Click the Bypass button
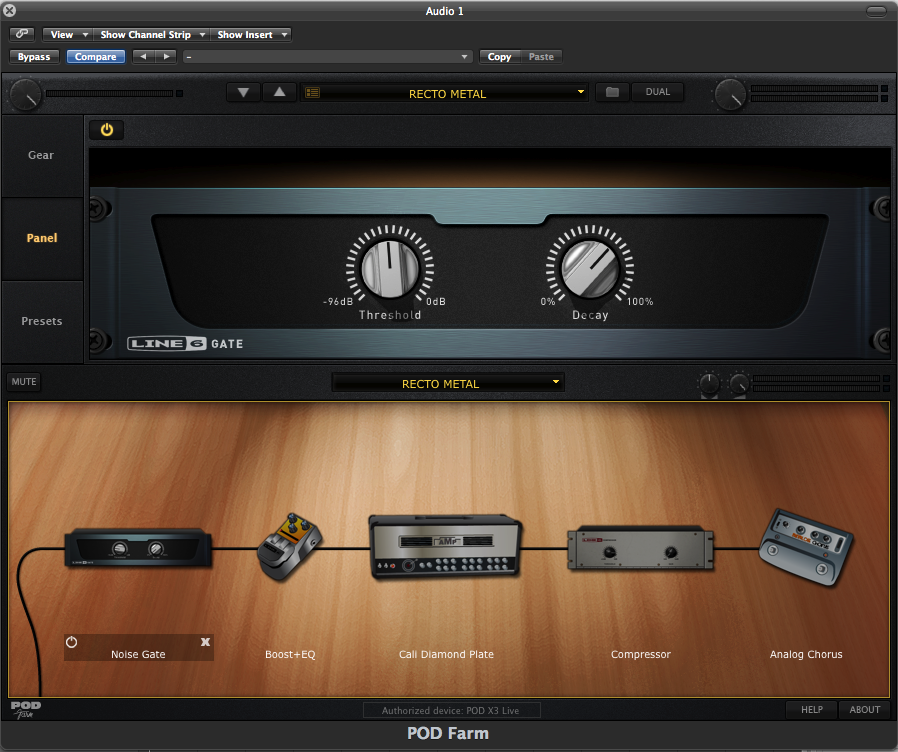This screenshot has height=752, width=898. click(34, 57)
